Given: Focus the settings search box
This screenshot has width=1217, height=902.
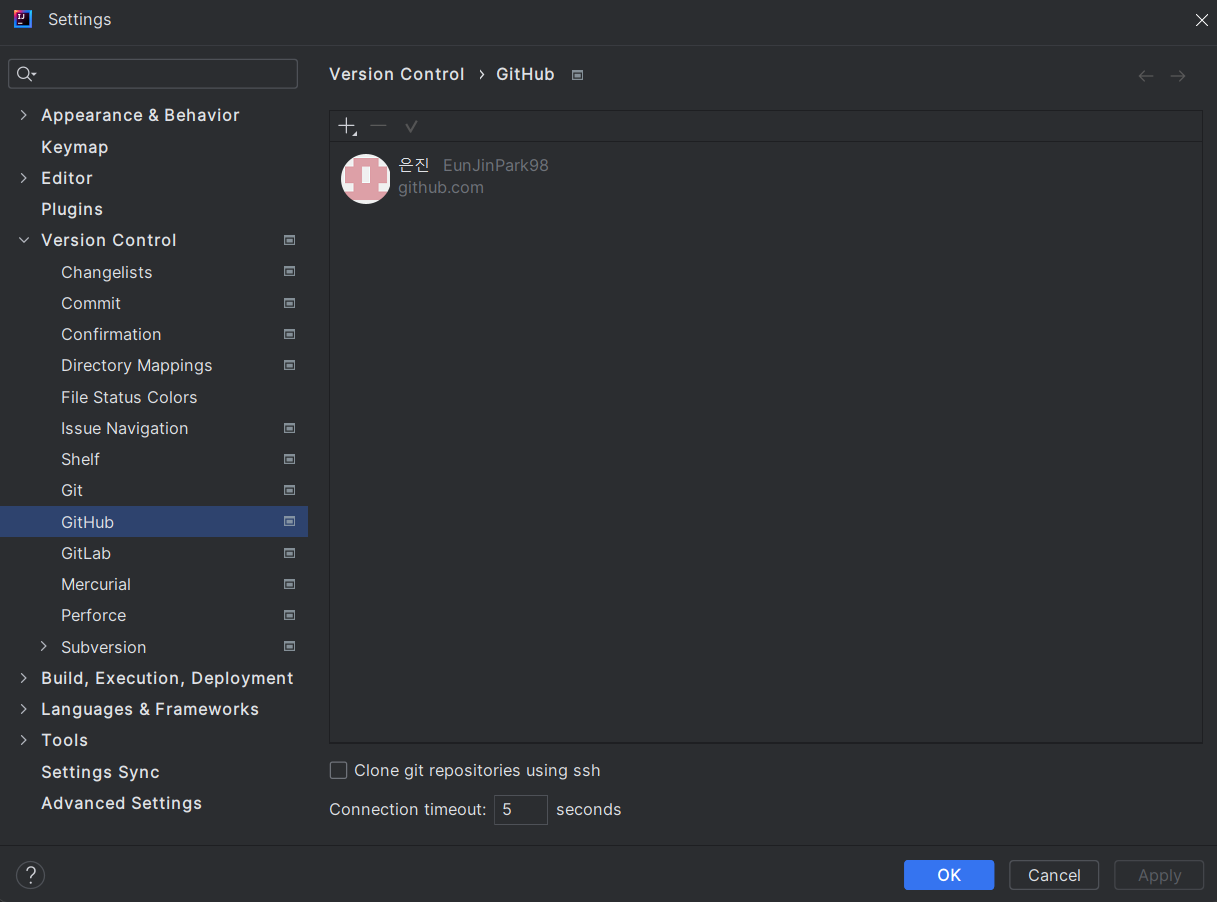Looking at the screenshot, I should click(153, 74).
